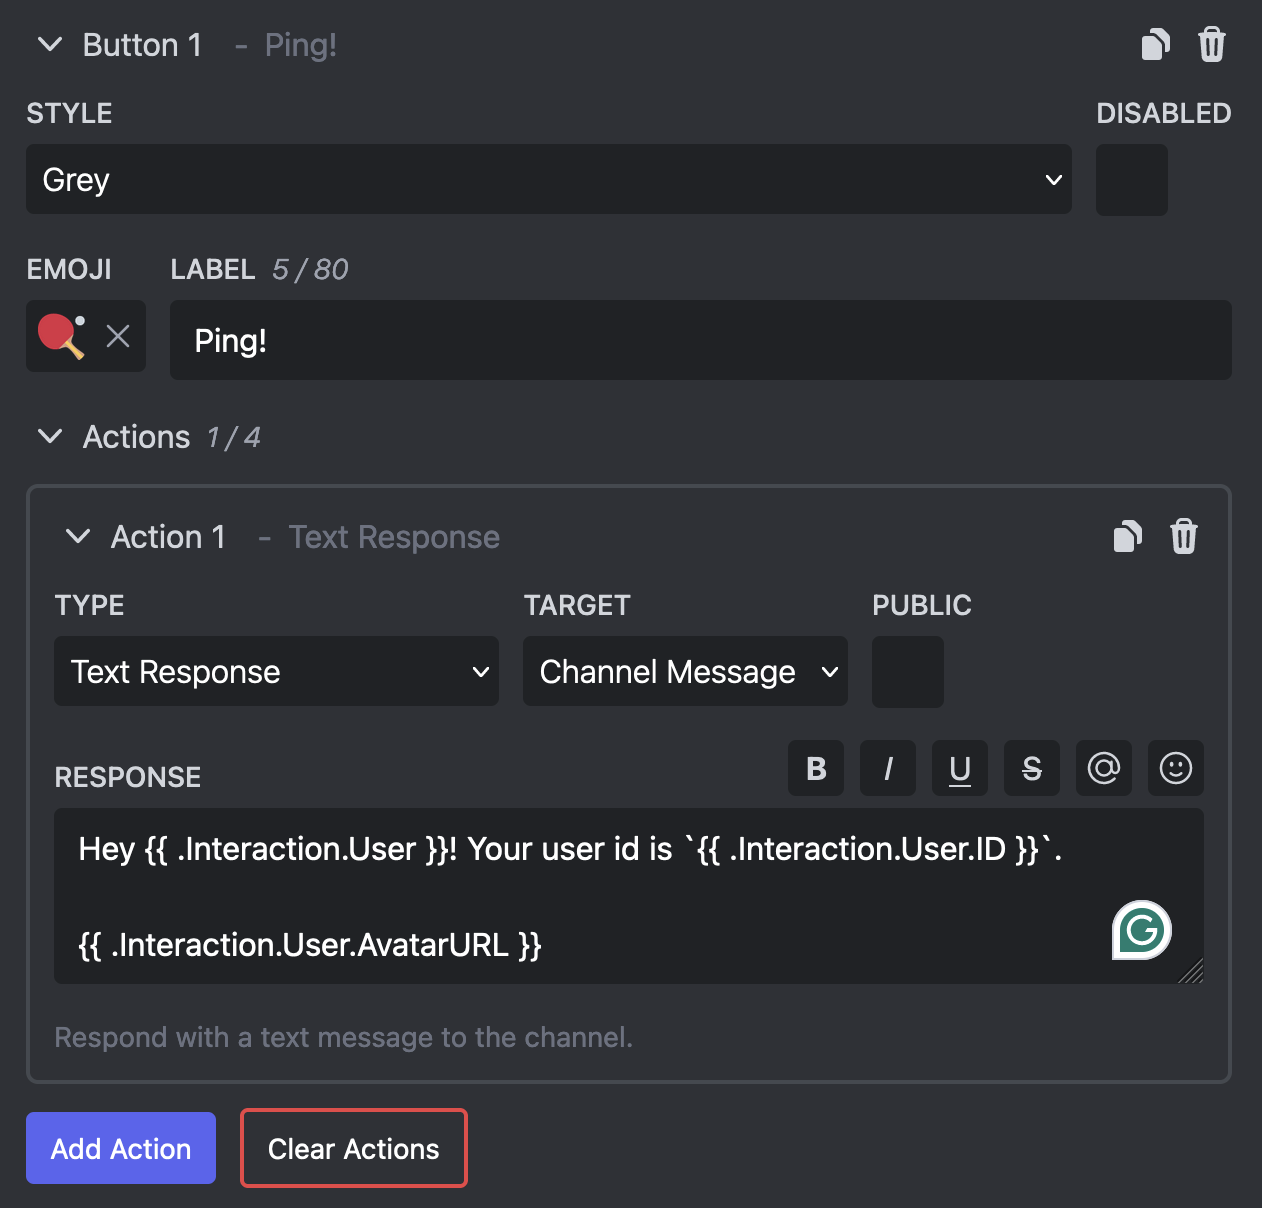Image resolution: width=1262 pixels, height=1208 pixels.
Task: Apply strikethrough formatting to the response
Action: [1031, 768]
